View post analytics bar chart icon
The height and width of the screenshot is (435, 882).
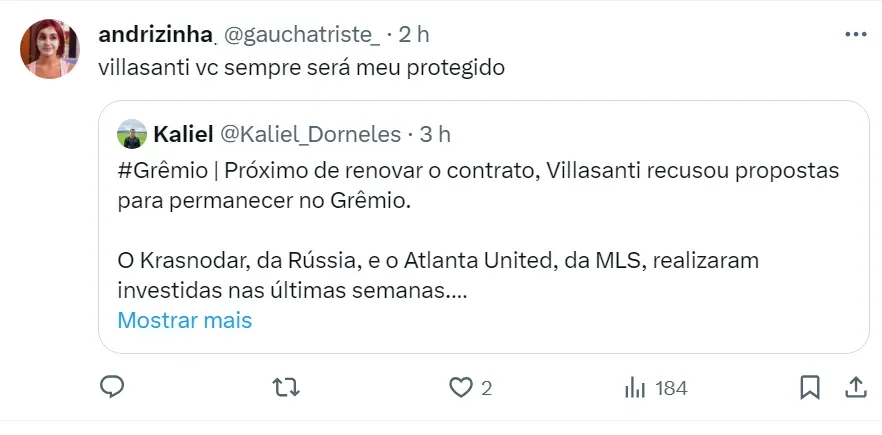(634, 387)
